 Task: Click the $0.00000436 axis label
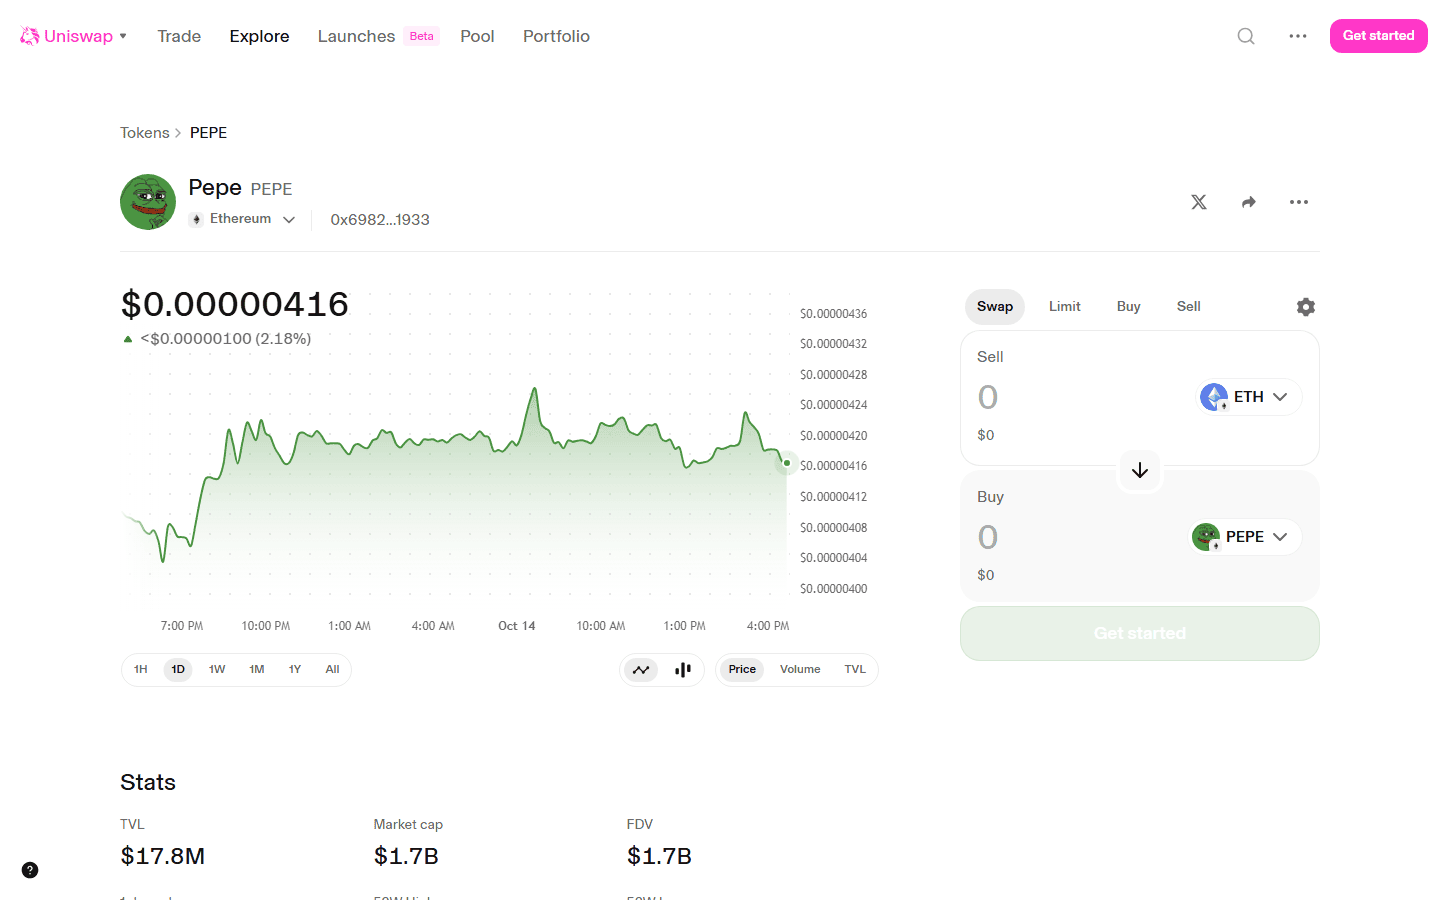(833, 314)
